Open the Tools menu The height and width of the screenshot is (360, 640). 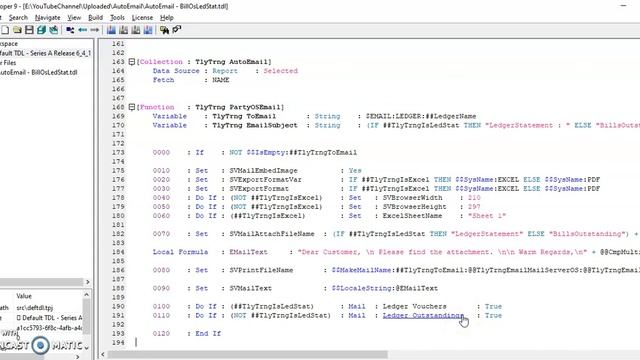(117, 18)
